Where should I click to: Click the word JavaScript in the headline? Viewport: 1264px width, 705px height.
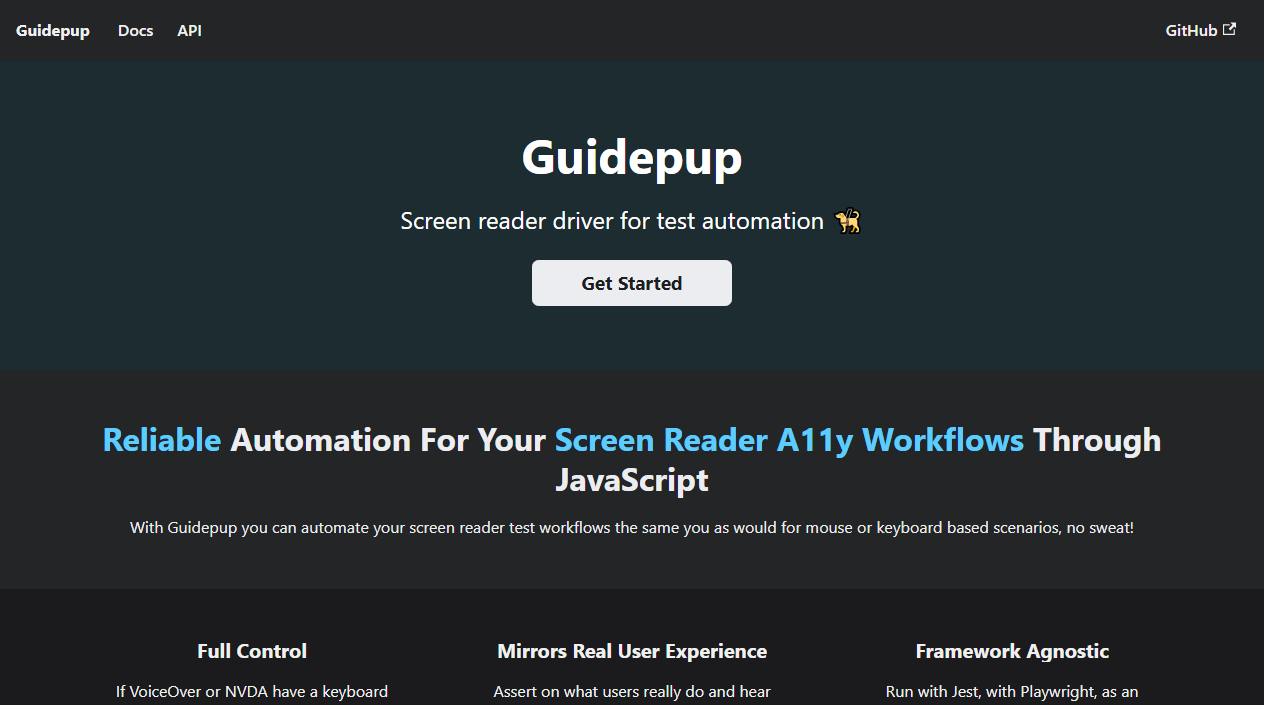tap(631, 480)
